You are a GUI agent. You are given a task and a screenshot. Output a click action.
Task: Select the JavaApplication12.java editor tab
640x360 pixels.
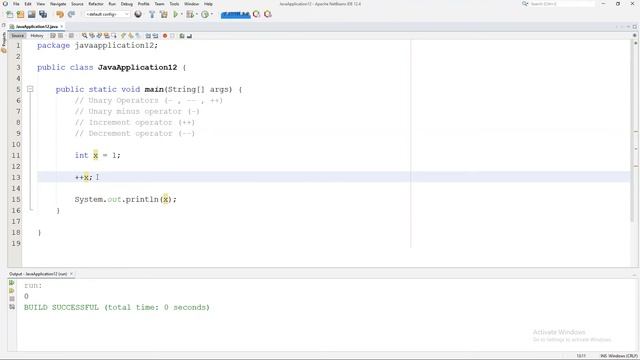coord(36,27)
